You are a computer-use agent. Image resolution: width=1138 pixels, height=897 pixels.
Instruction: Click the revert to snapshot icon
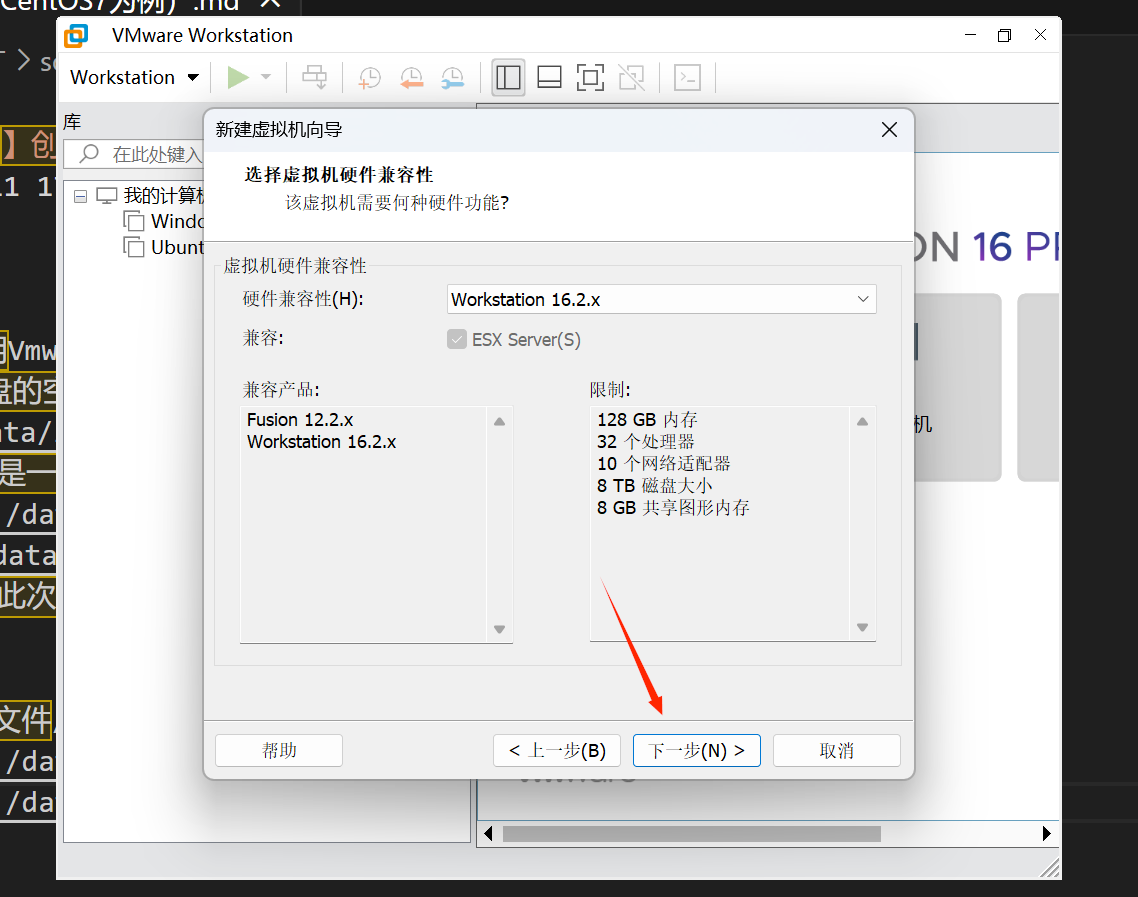click(412, 77)
